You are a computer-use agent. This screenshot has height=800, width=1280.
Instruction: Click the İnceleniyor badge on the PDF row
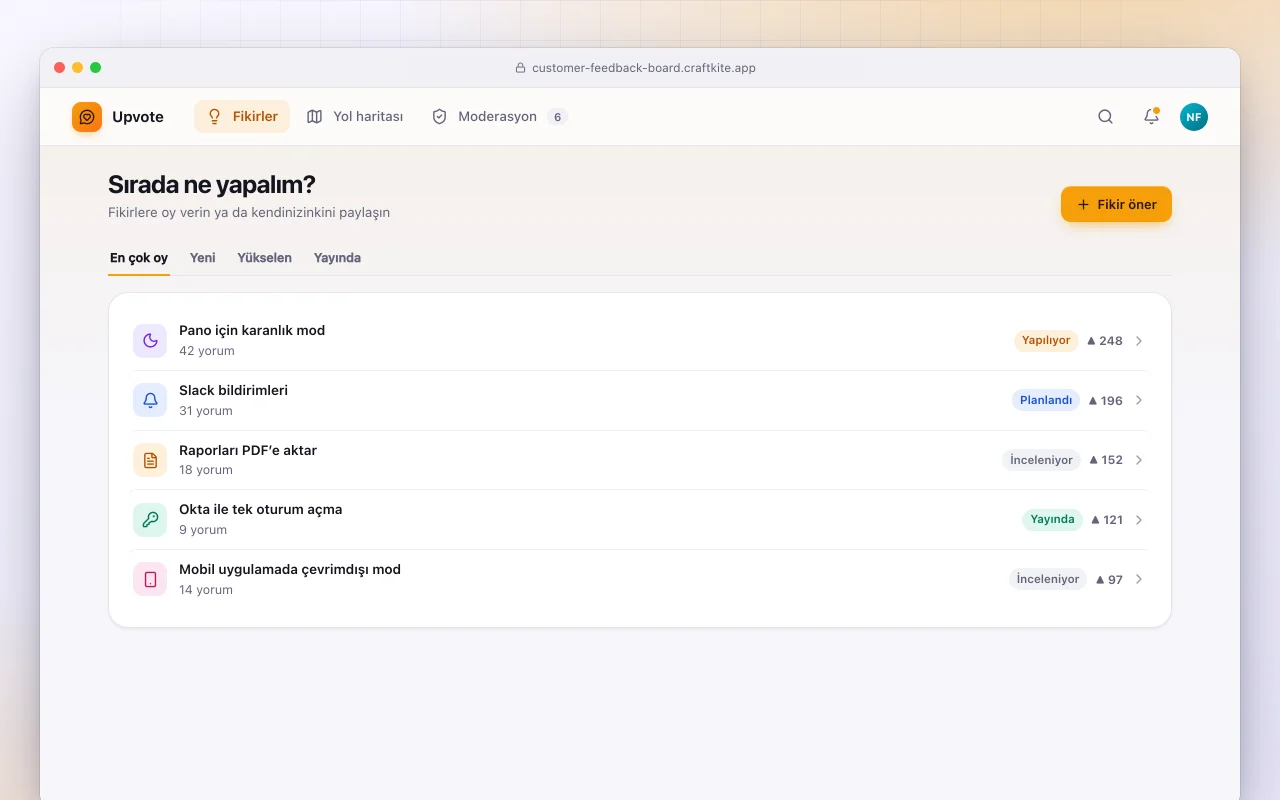[1041, 460]
